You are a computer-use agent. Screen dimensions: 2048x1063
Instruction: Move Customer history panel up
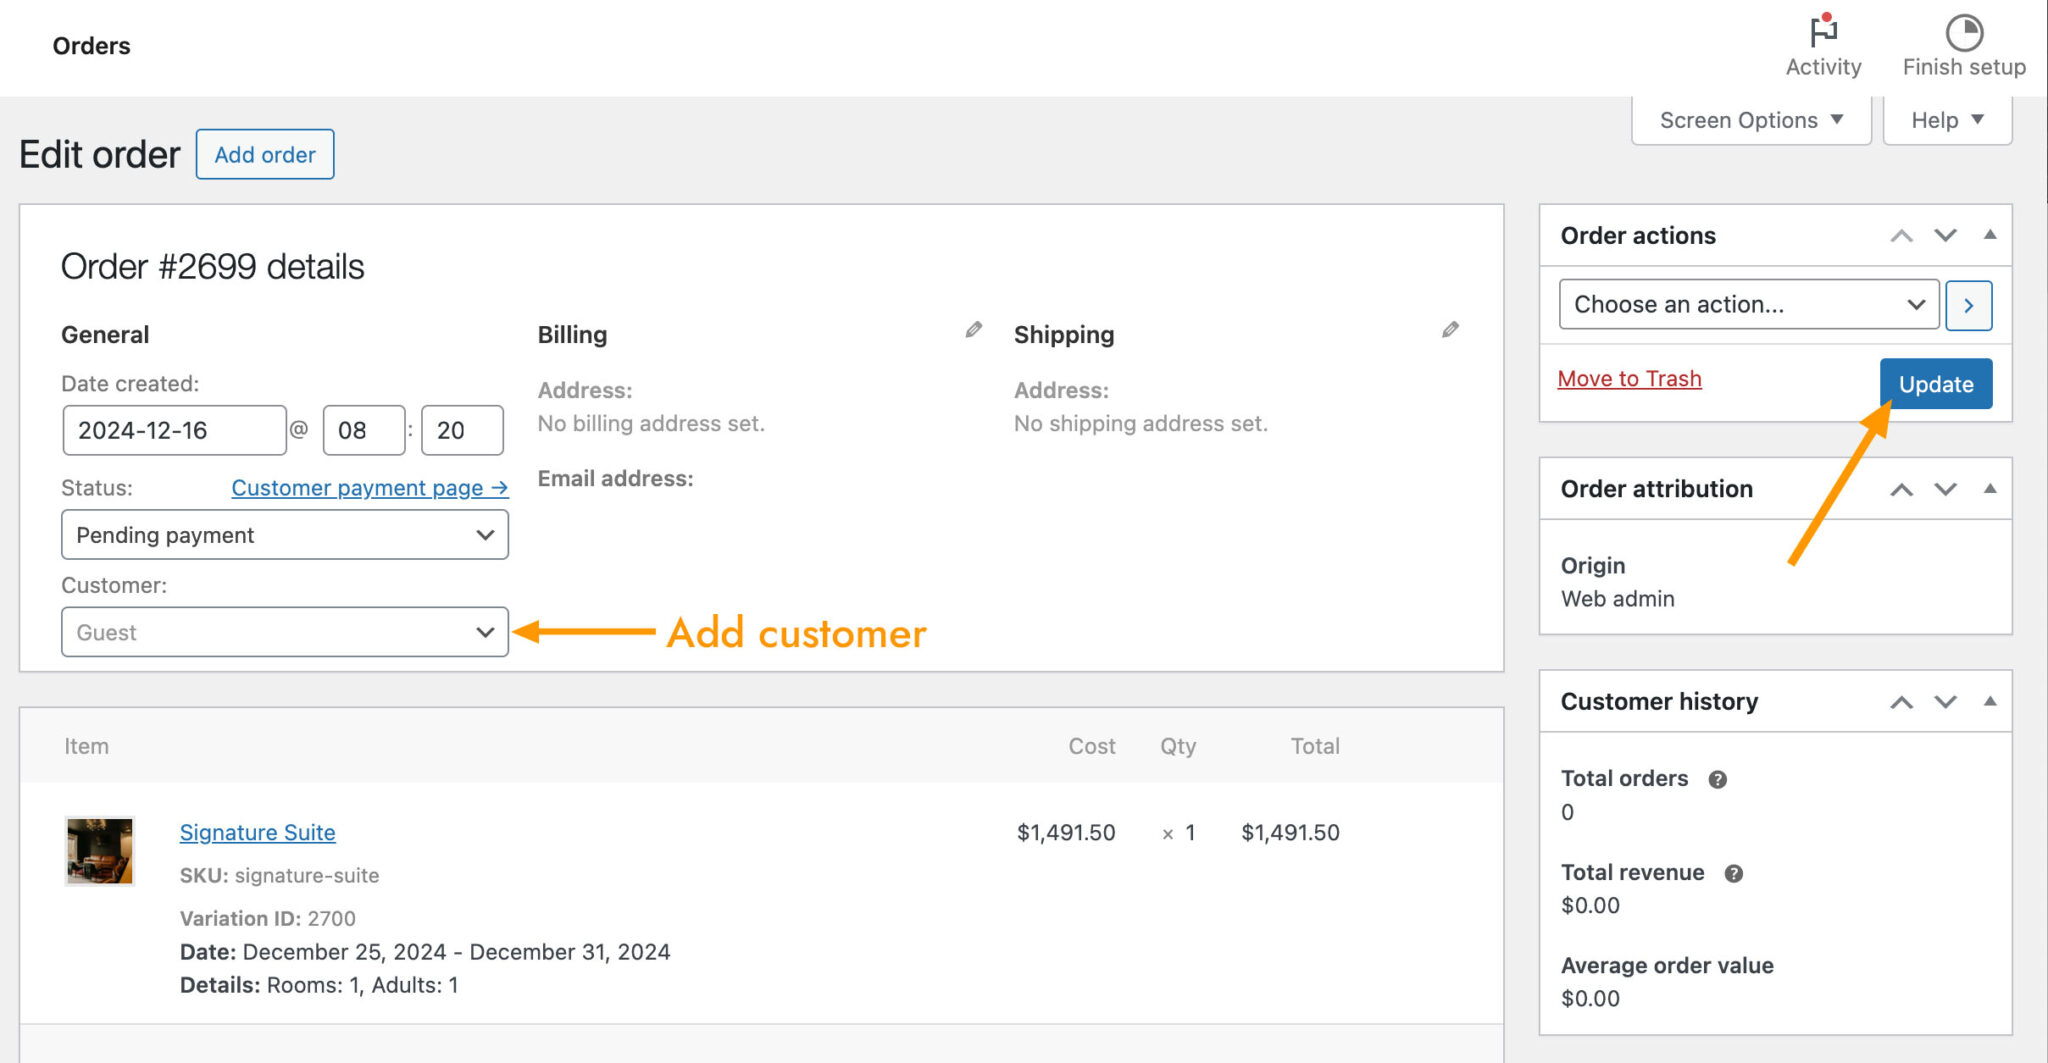[1901, 702]
